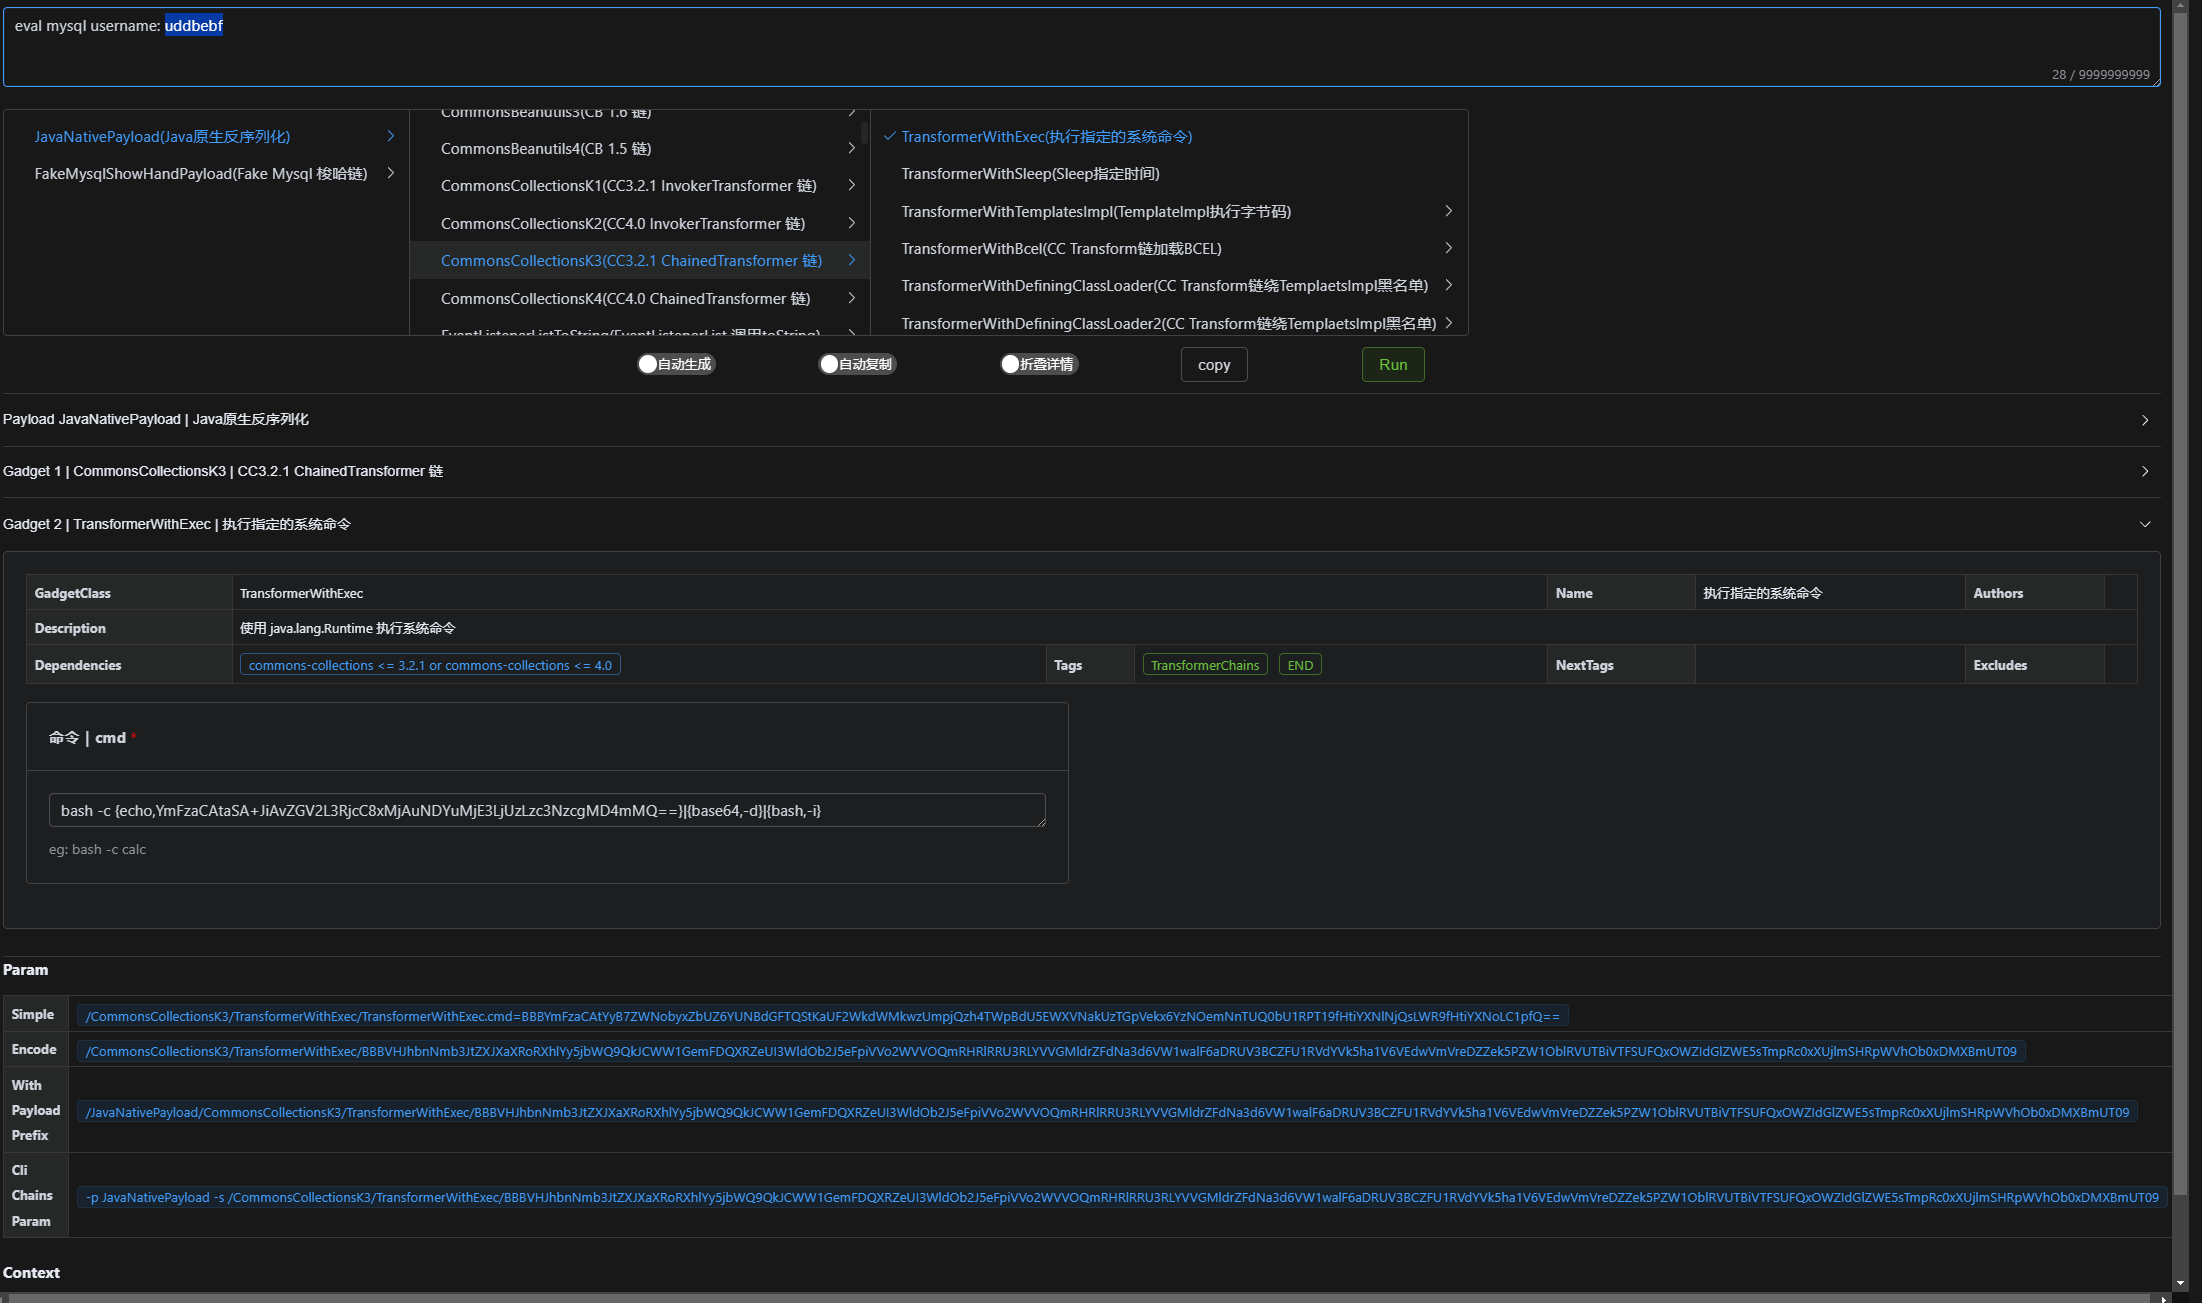Copy the Encode param link

pyautogui.click(x=1051, y=1051)
